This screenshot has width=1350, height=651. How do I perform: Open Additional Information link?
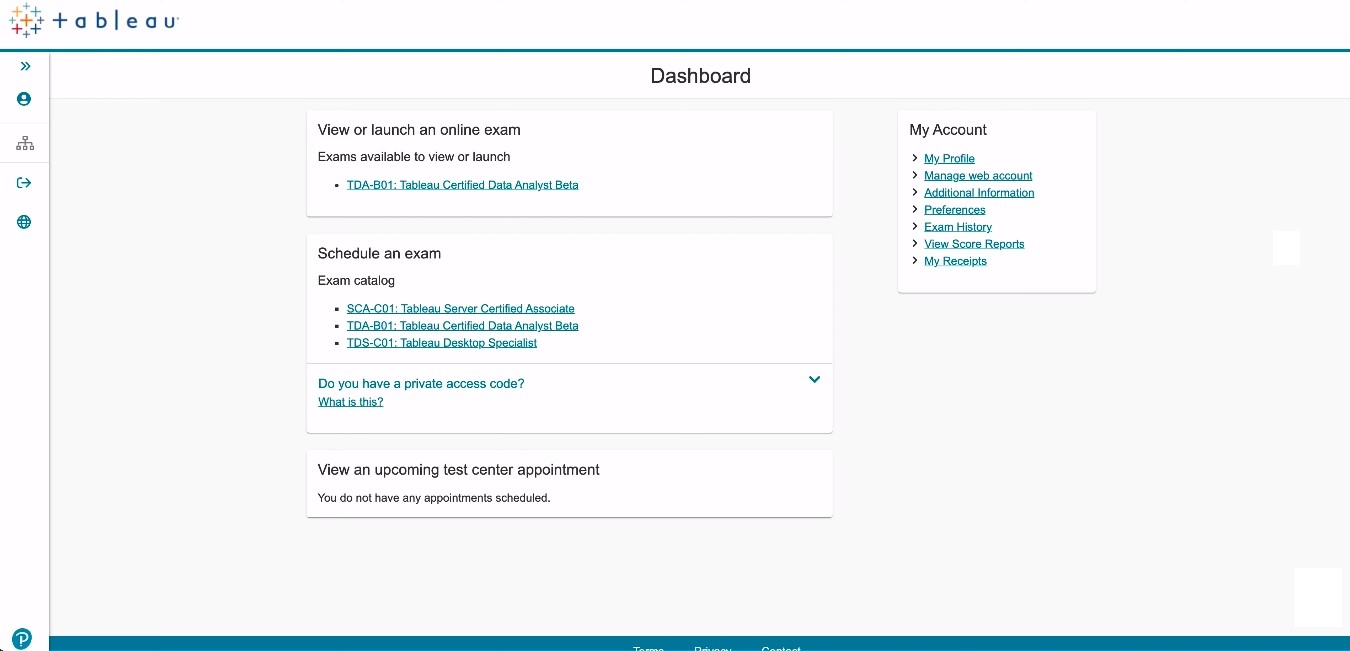coord(979,193)
